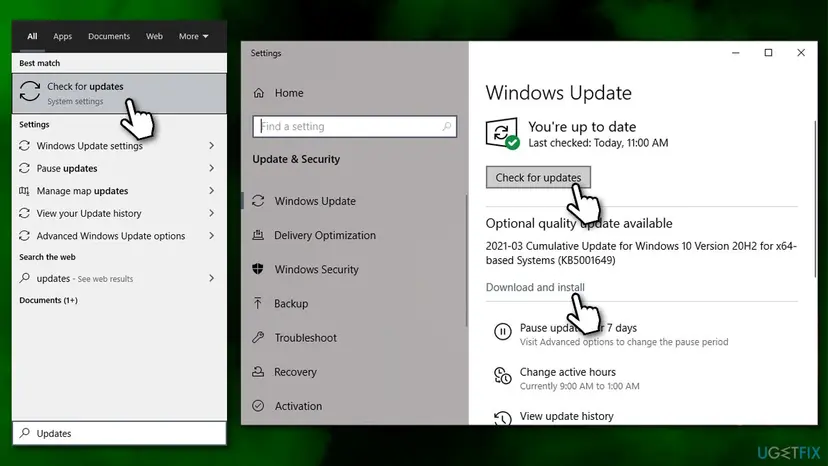The height and width of the screenshot is (466, 828).
Task: Open Delivery Optimization settings page
Action: click(x=325, y=235)
